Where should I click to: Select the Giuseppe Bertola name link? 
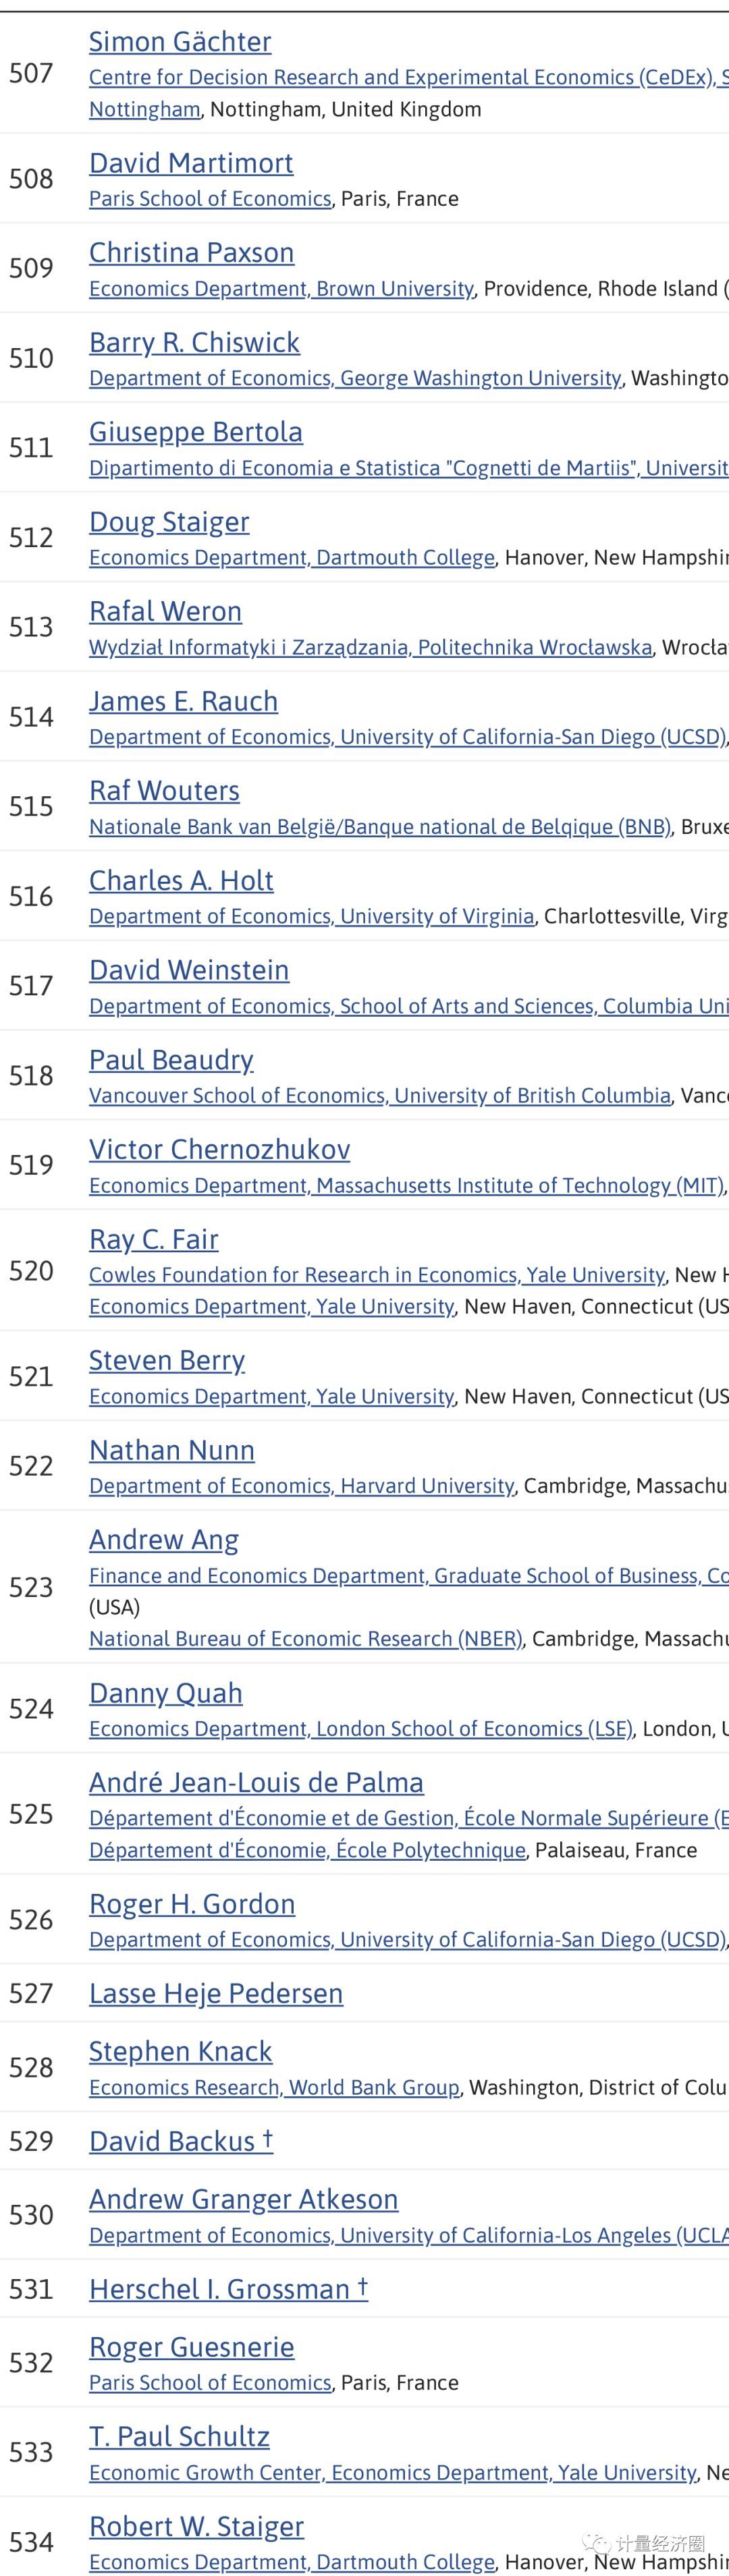tap(196, 432)
